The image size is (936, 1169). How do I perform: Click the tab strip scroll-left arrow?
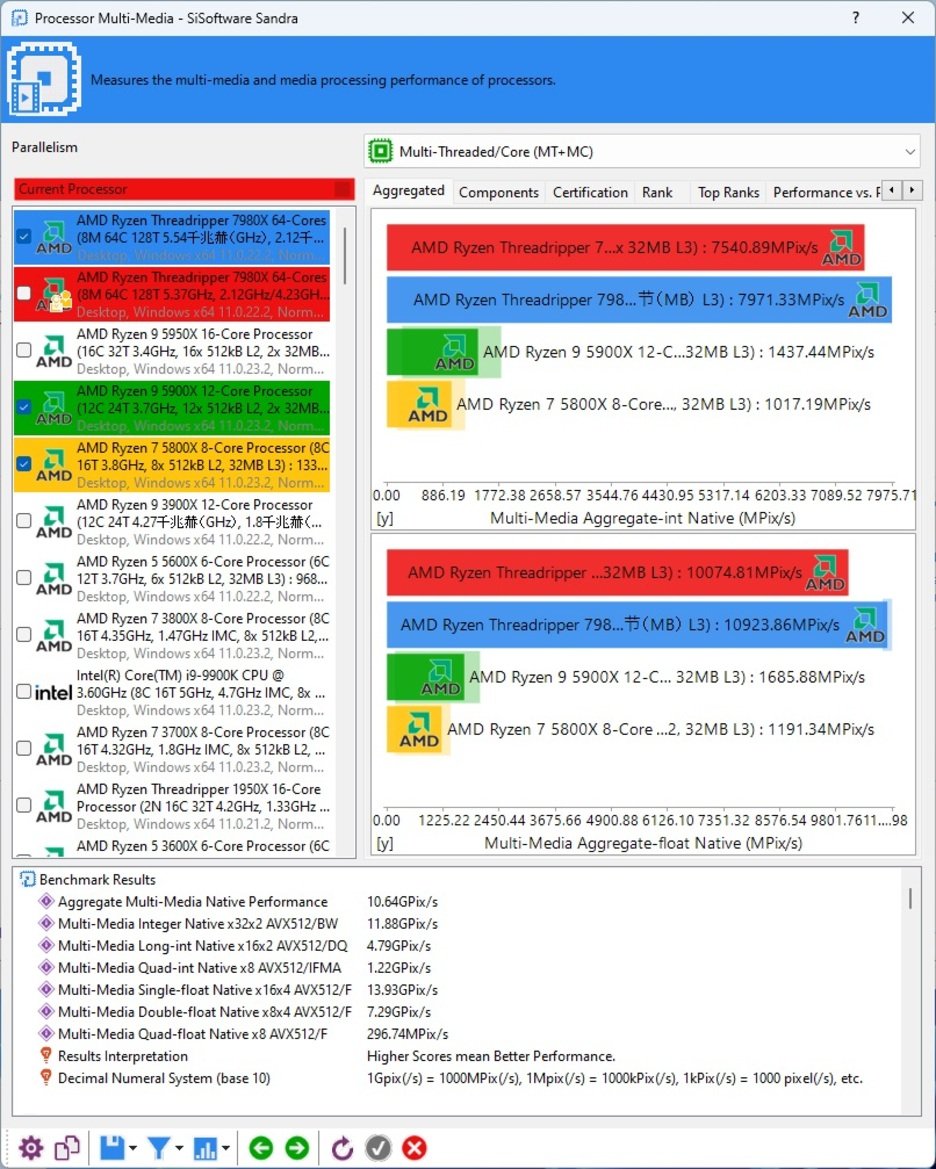coord(892,190)
